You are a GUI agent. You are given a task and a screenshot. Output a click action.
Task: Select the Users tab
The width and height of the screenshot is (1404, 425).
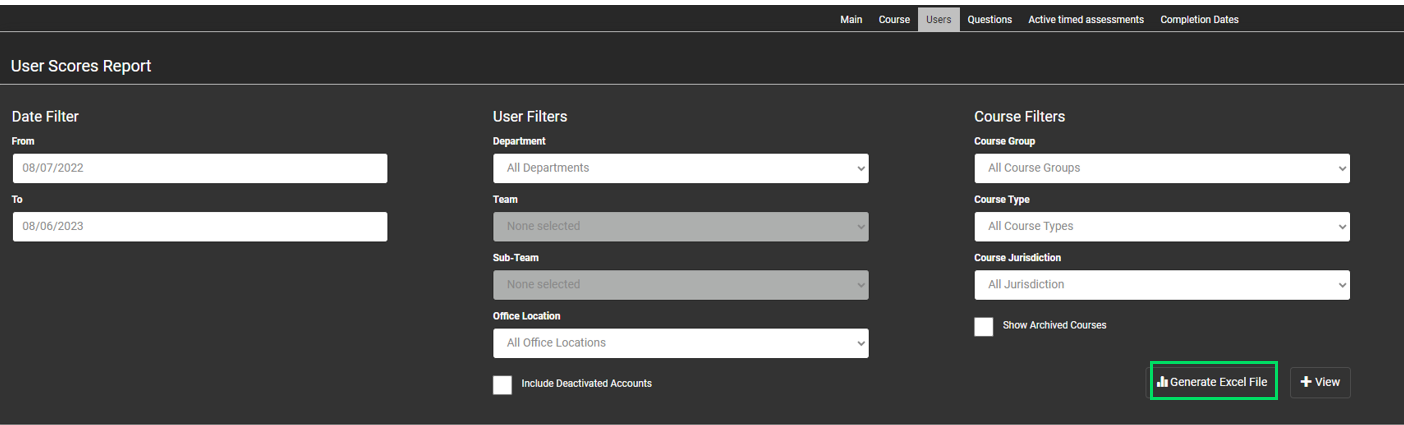(939, 19)
